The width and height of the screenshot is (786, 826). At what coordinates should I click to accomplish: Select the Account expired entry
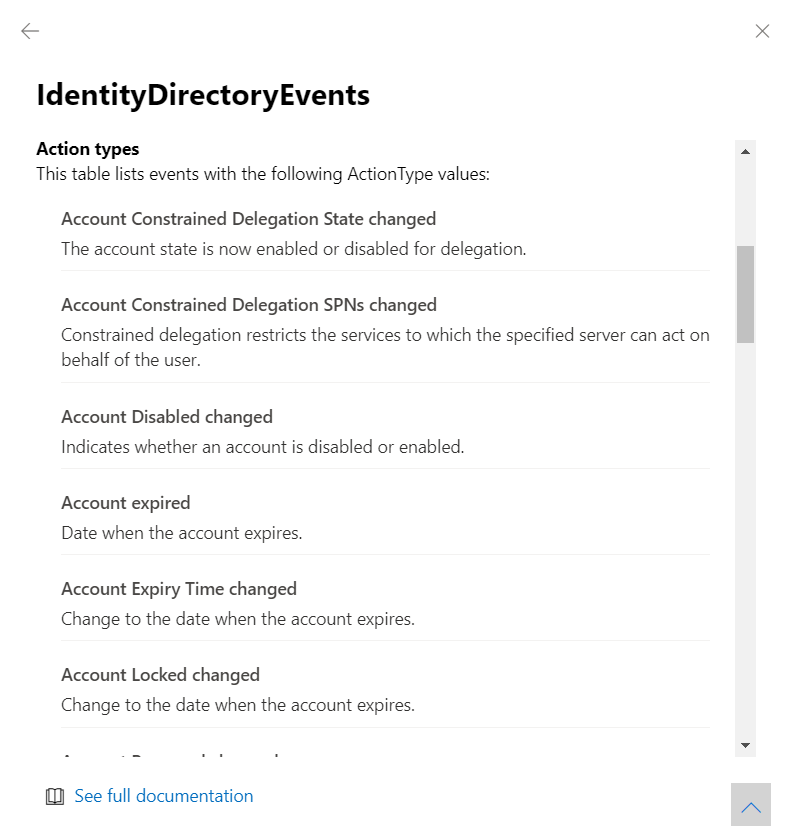(x=125, y=502)
